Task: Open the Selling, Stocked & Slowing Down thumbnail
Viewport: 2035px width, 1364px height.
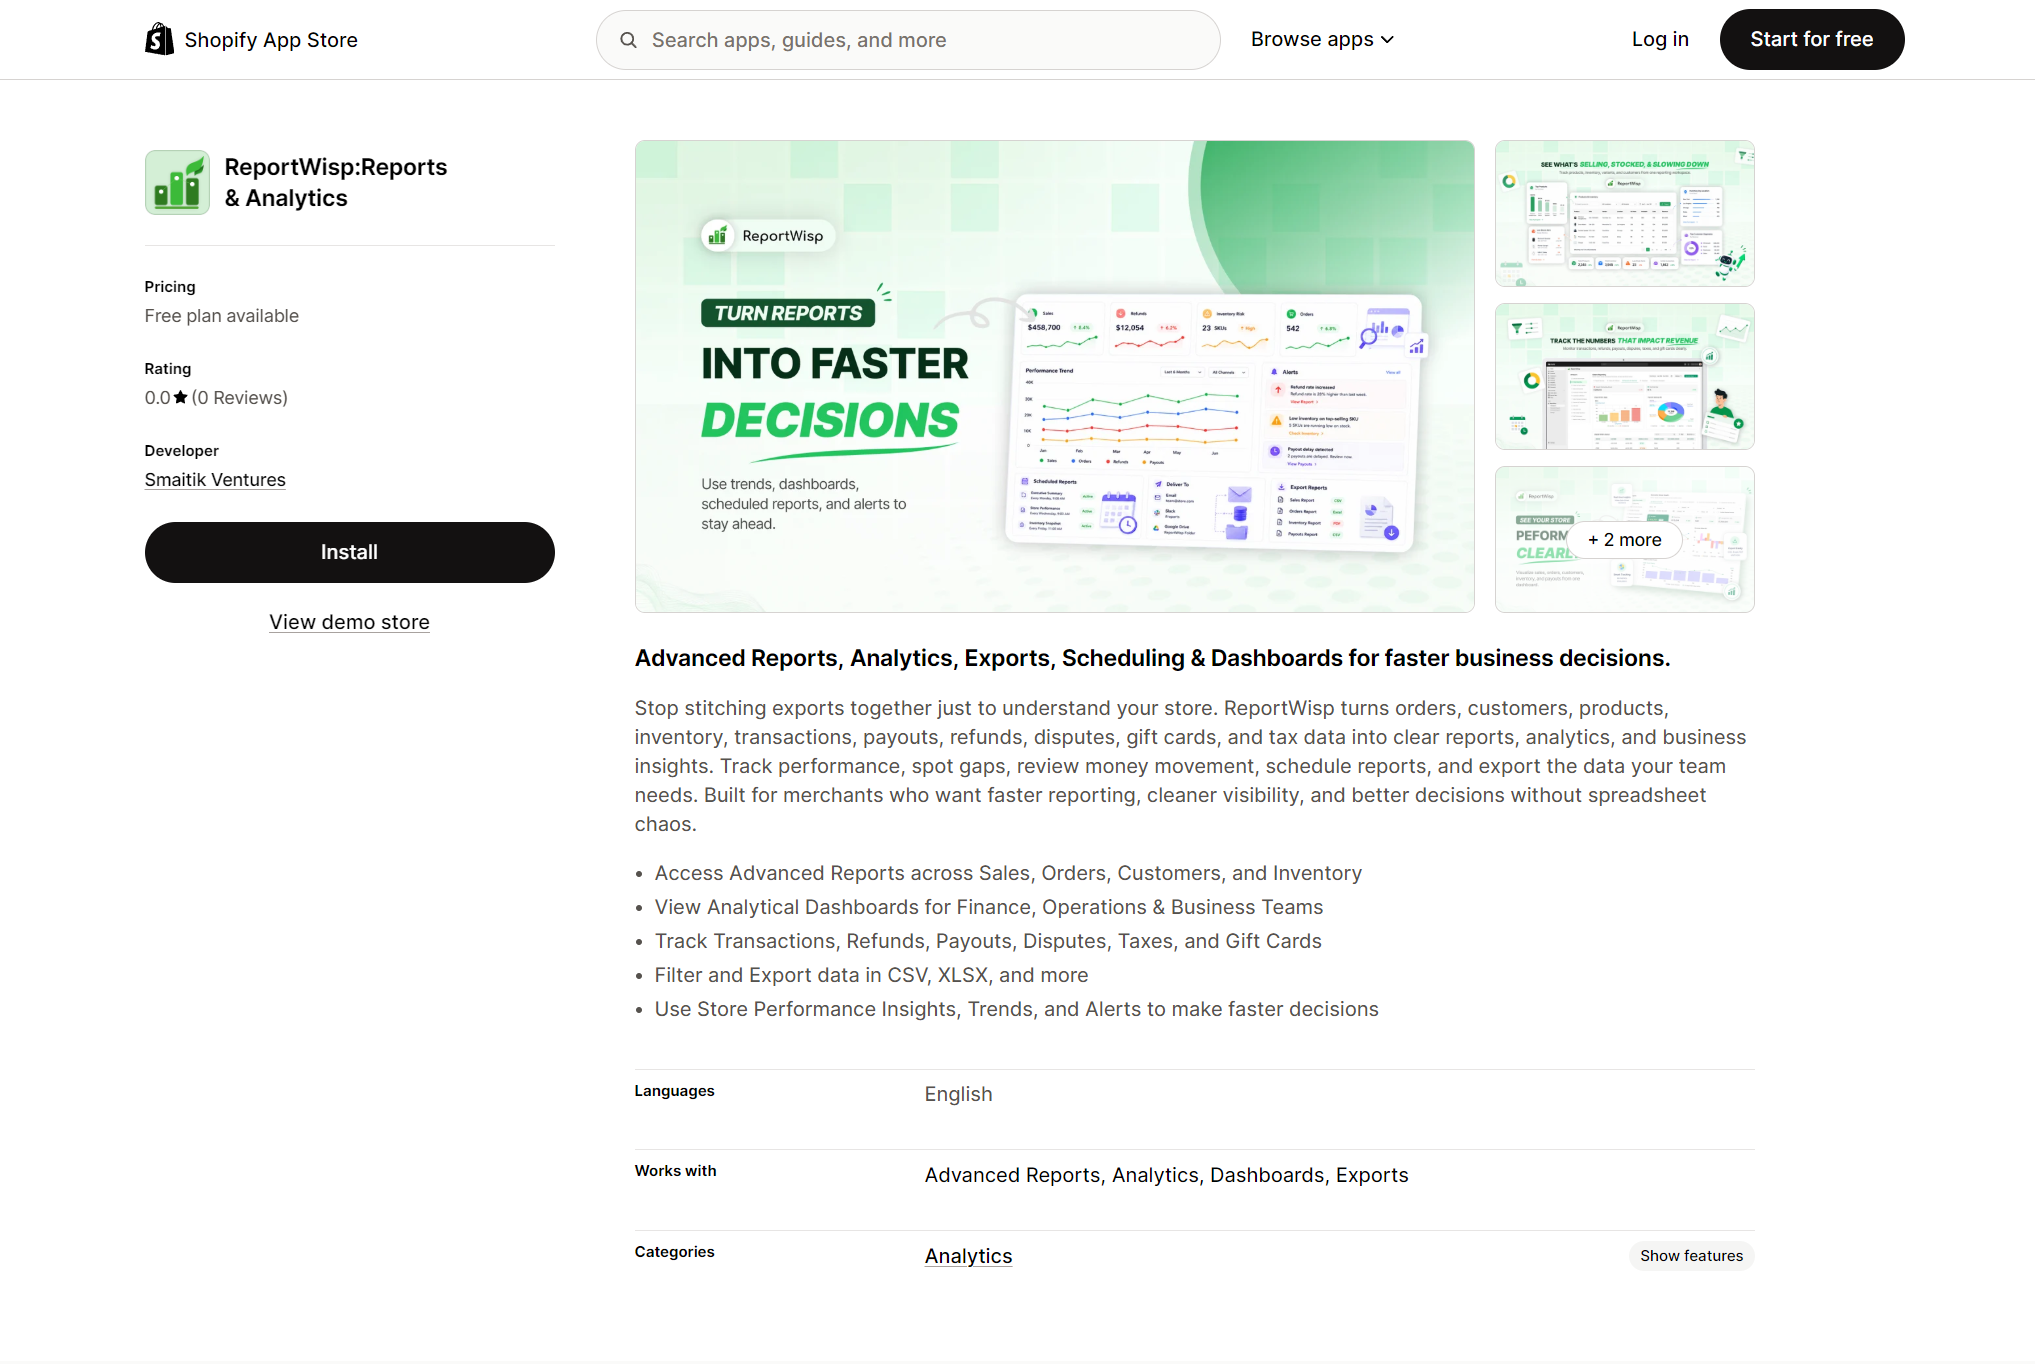Action: point(1624,213)
